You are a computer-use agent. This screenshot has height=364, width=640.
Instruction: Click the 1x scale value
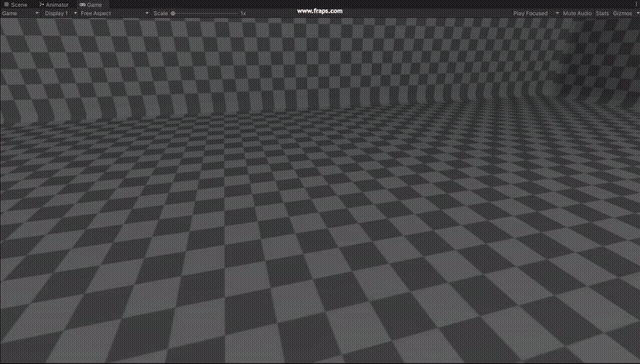[x=243, y=13]
